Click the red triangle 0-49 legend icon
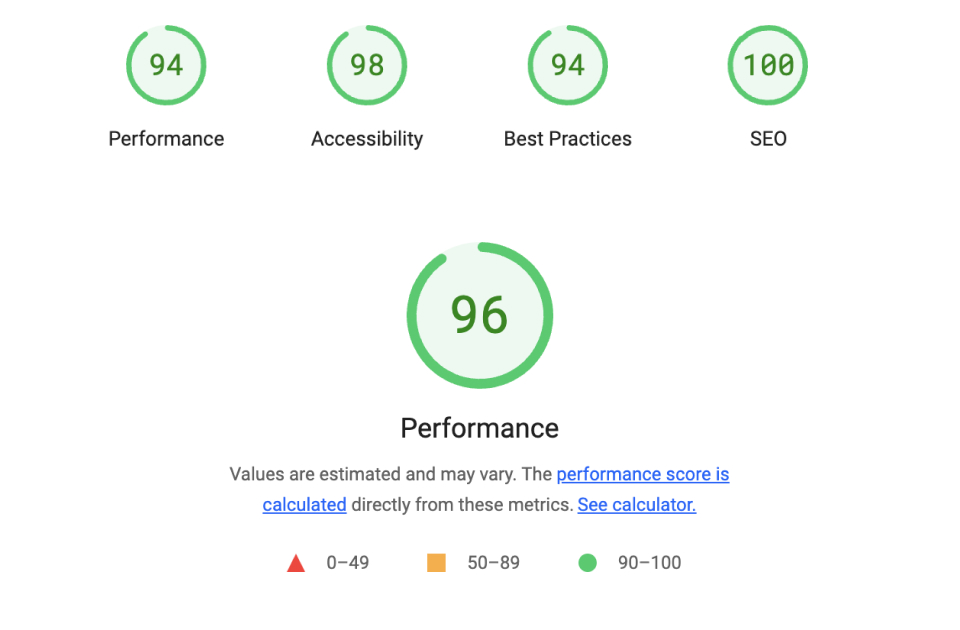 pos(296,562)
